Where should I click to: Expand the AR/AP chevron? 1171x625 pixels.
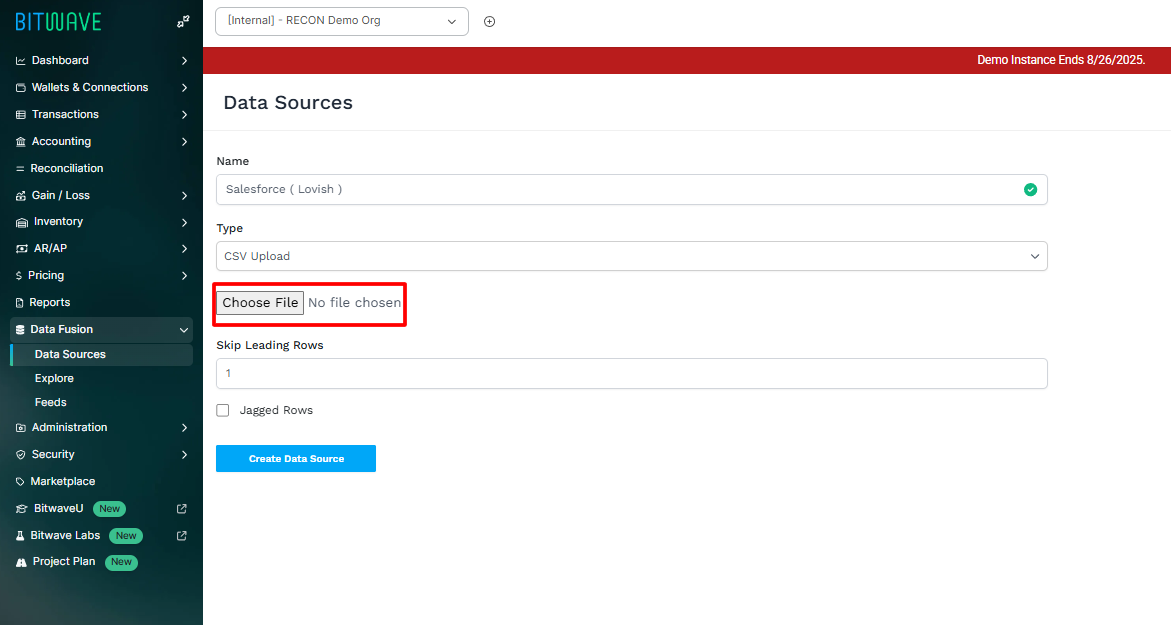click(184, 249)
